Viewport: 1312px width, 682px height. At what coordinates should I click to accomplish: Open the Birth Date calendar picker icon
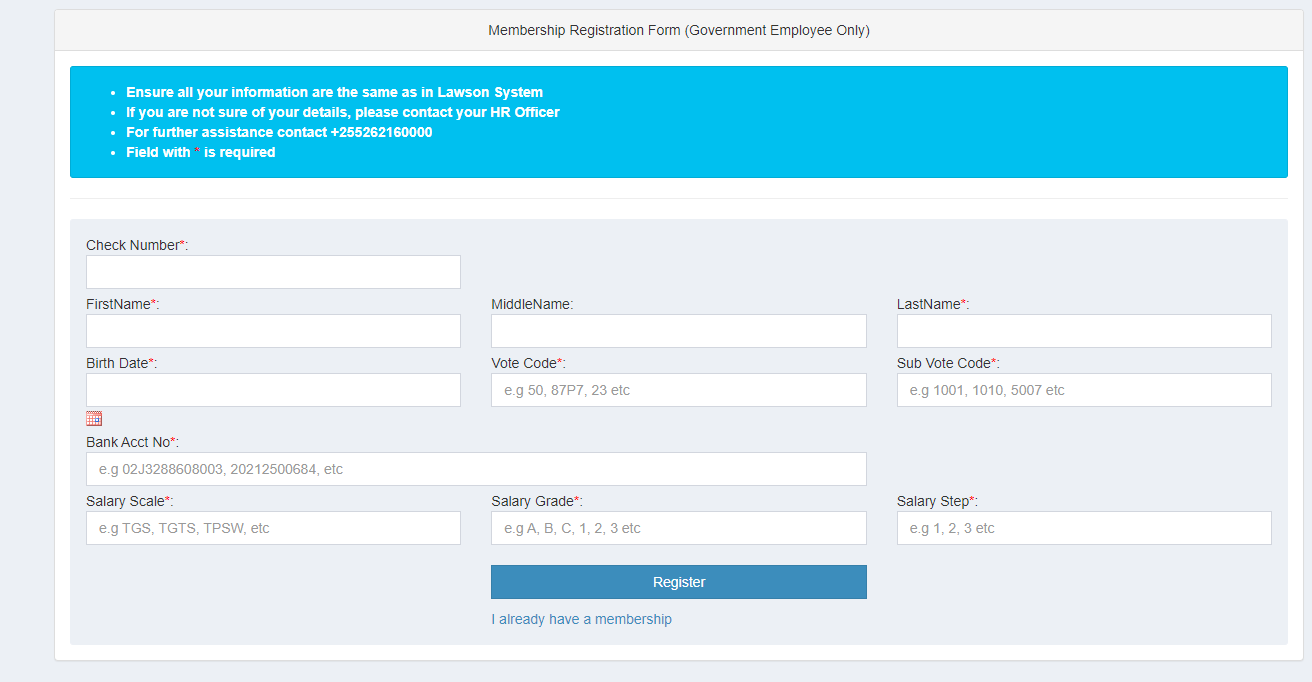click(x=95, y=418)
